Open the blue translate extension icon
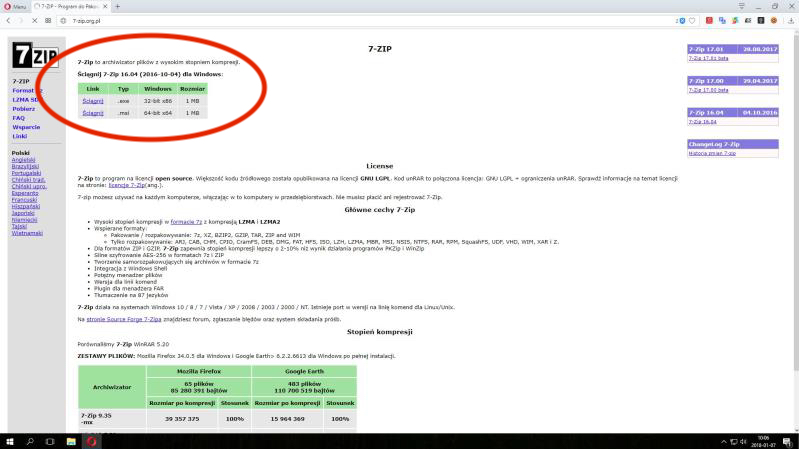The width and height of the screenshot is (799, 450). click(722, 20)
